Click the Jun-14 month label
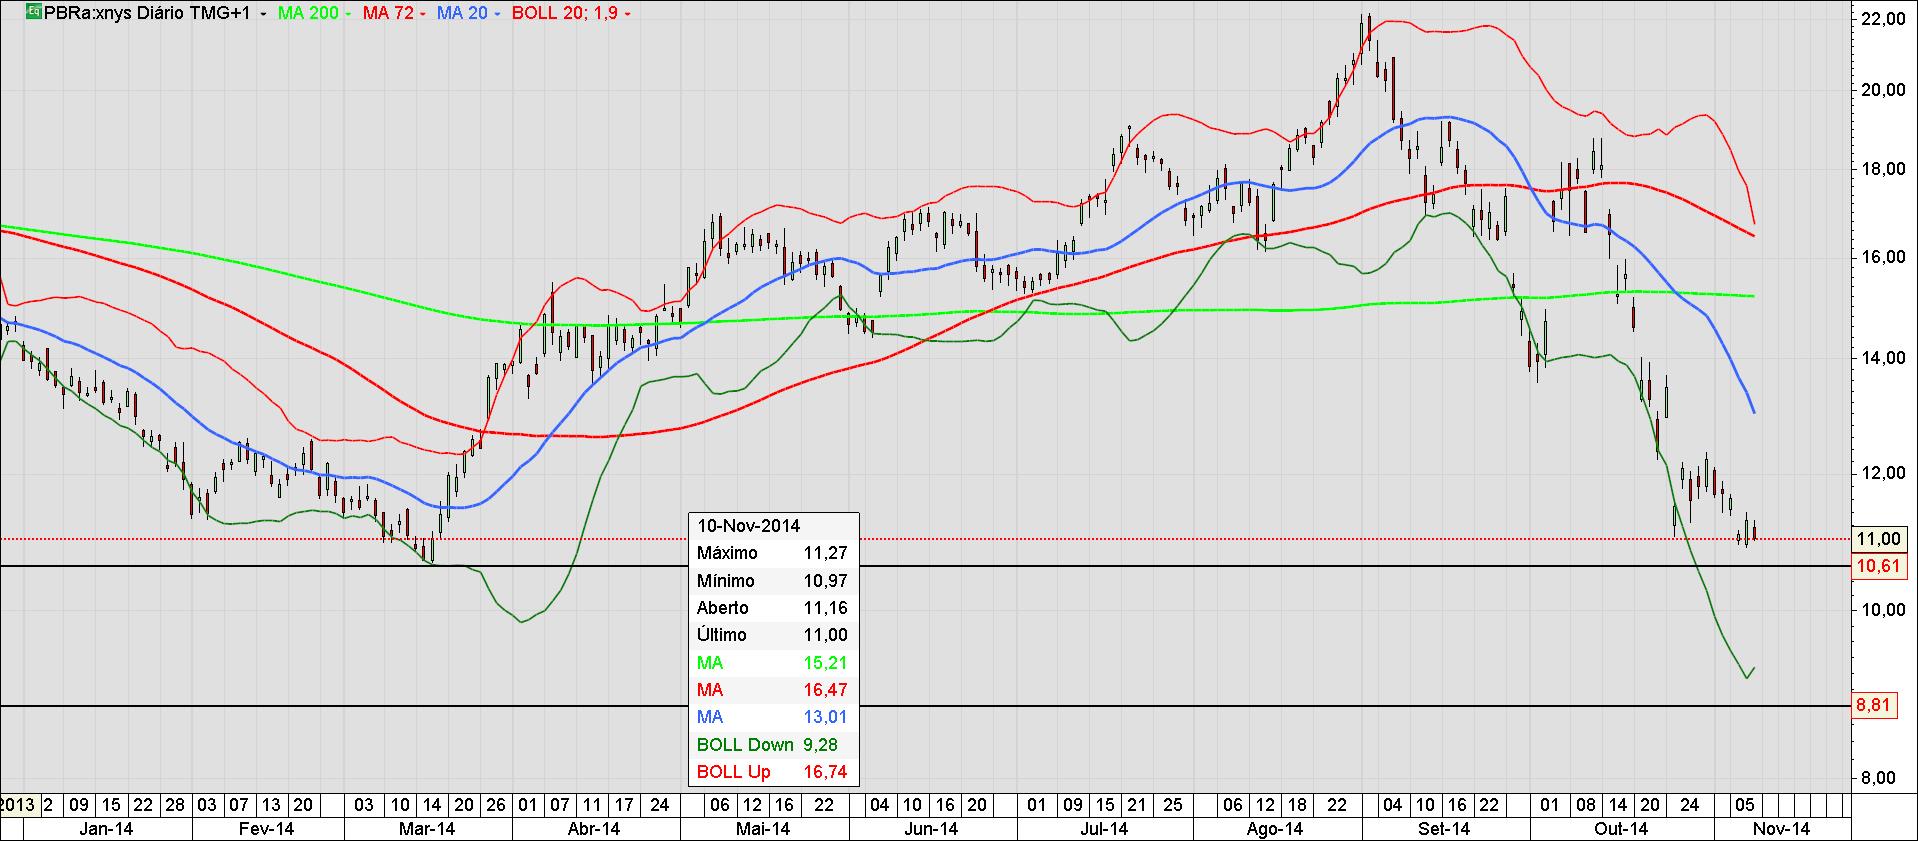Viewport: 1918px width, 841px height. (x=932, y=829)
